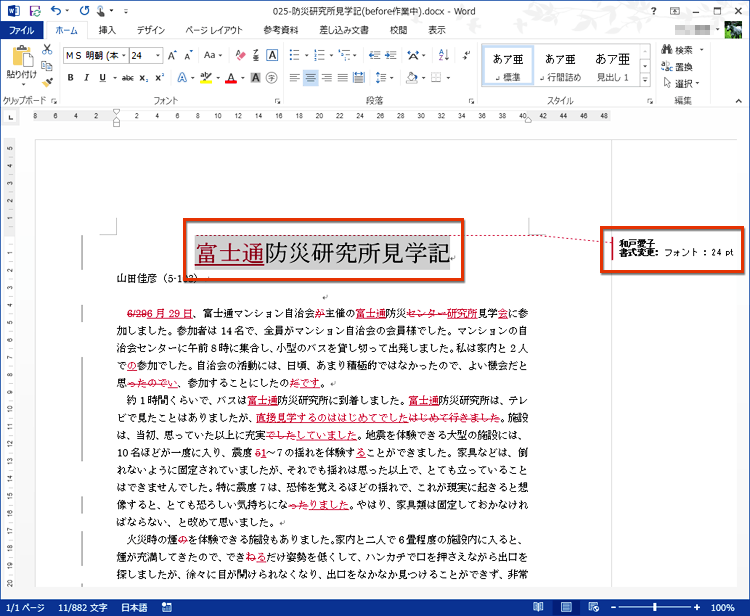Click the Undo arrow icon

(x=56, y=11)
